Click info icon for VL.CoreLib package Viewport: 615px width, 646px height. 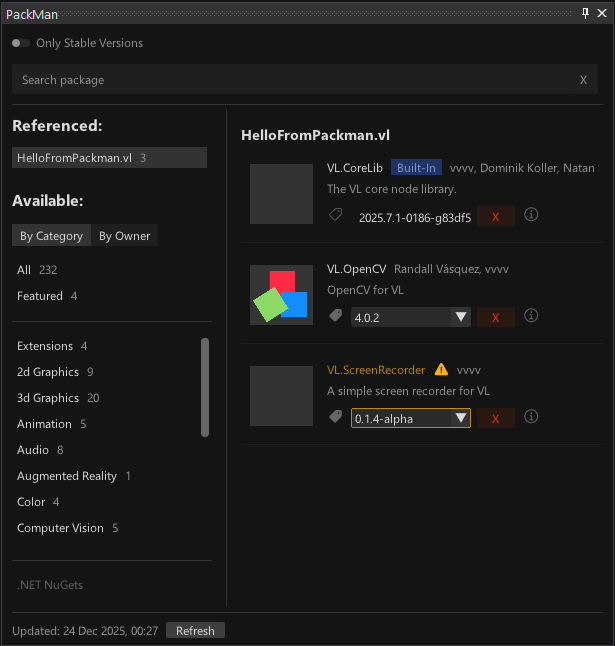pos(531,215)
